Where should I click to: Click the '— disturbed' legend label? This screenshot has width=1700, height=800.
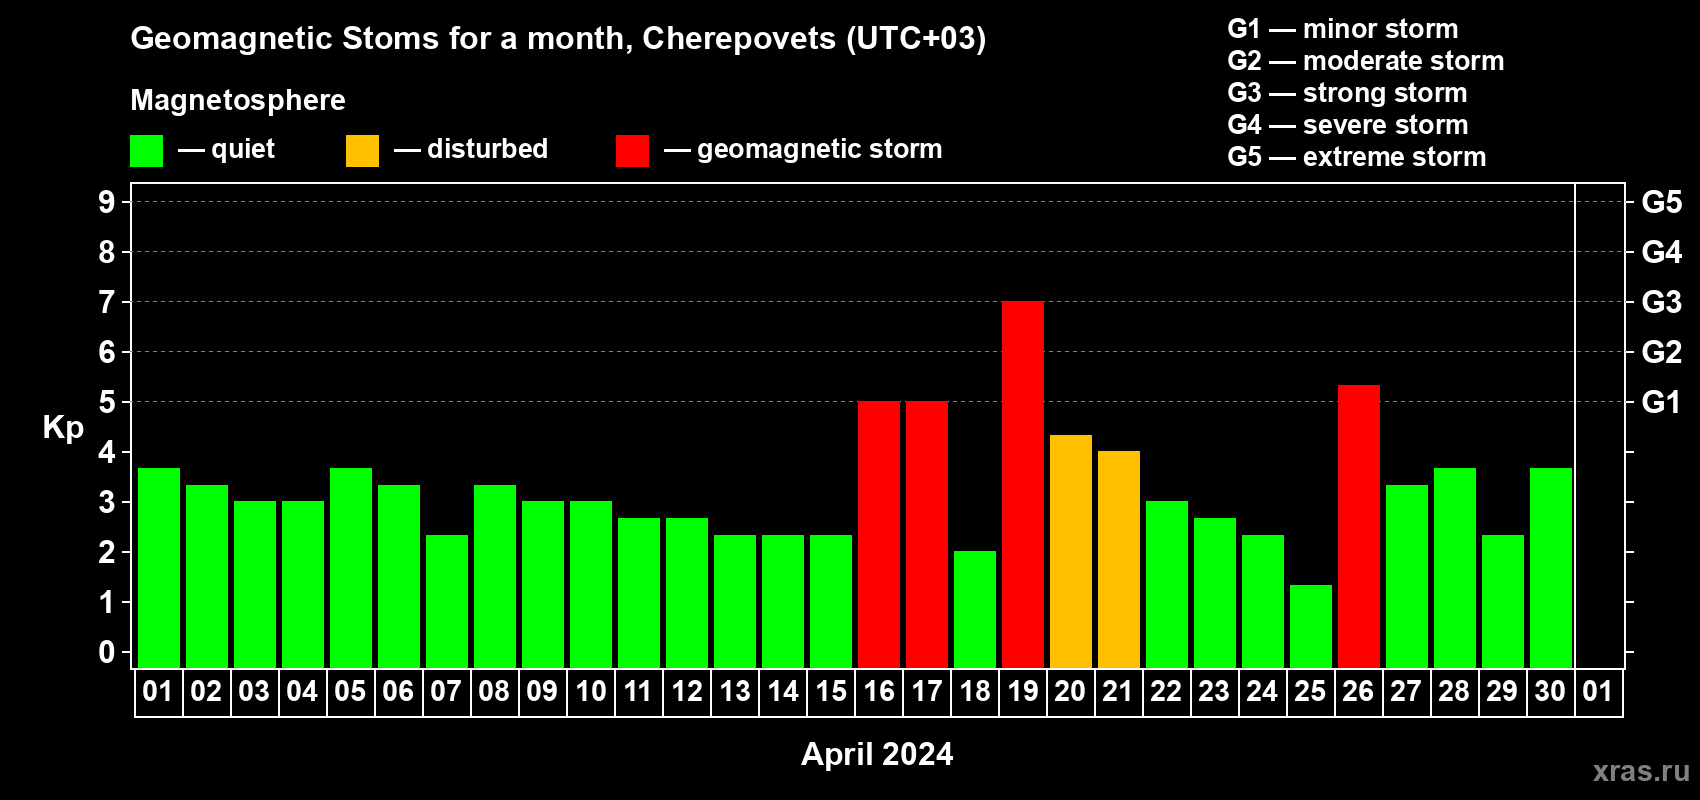[471, 149]
